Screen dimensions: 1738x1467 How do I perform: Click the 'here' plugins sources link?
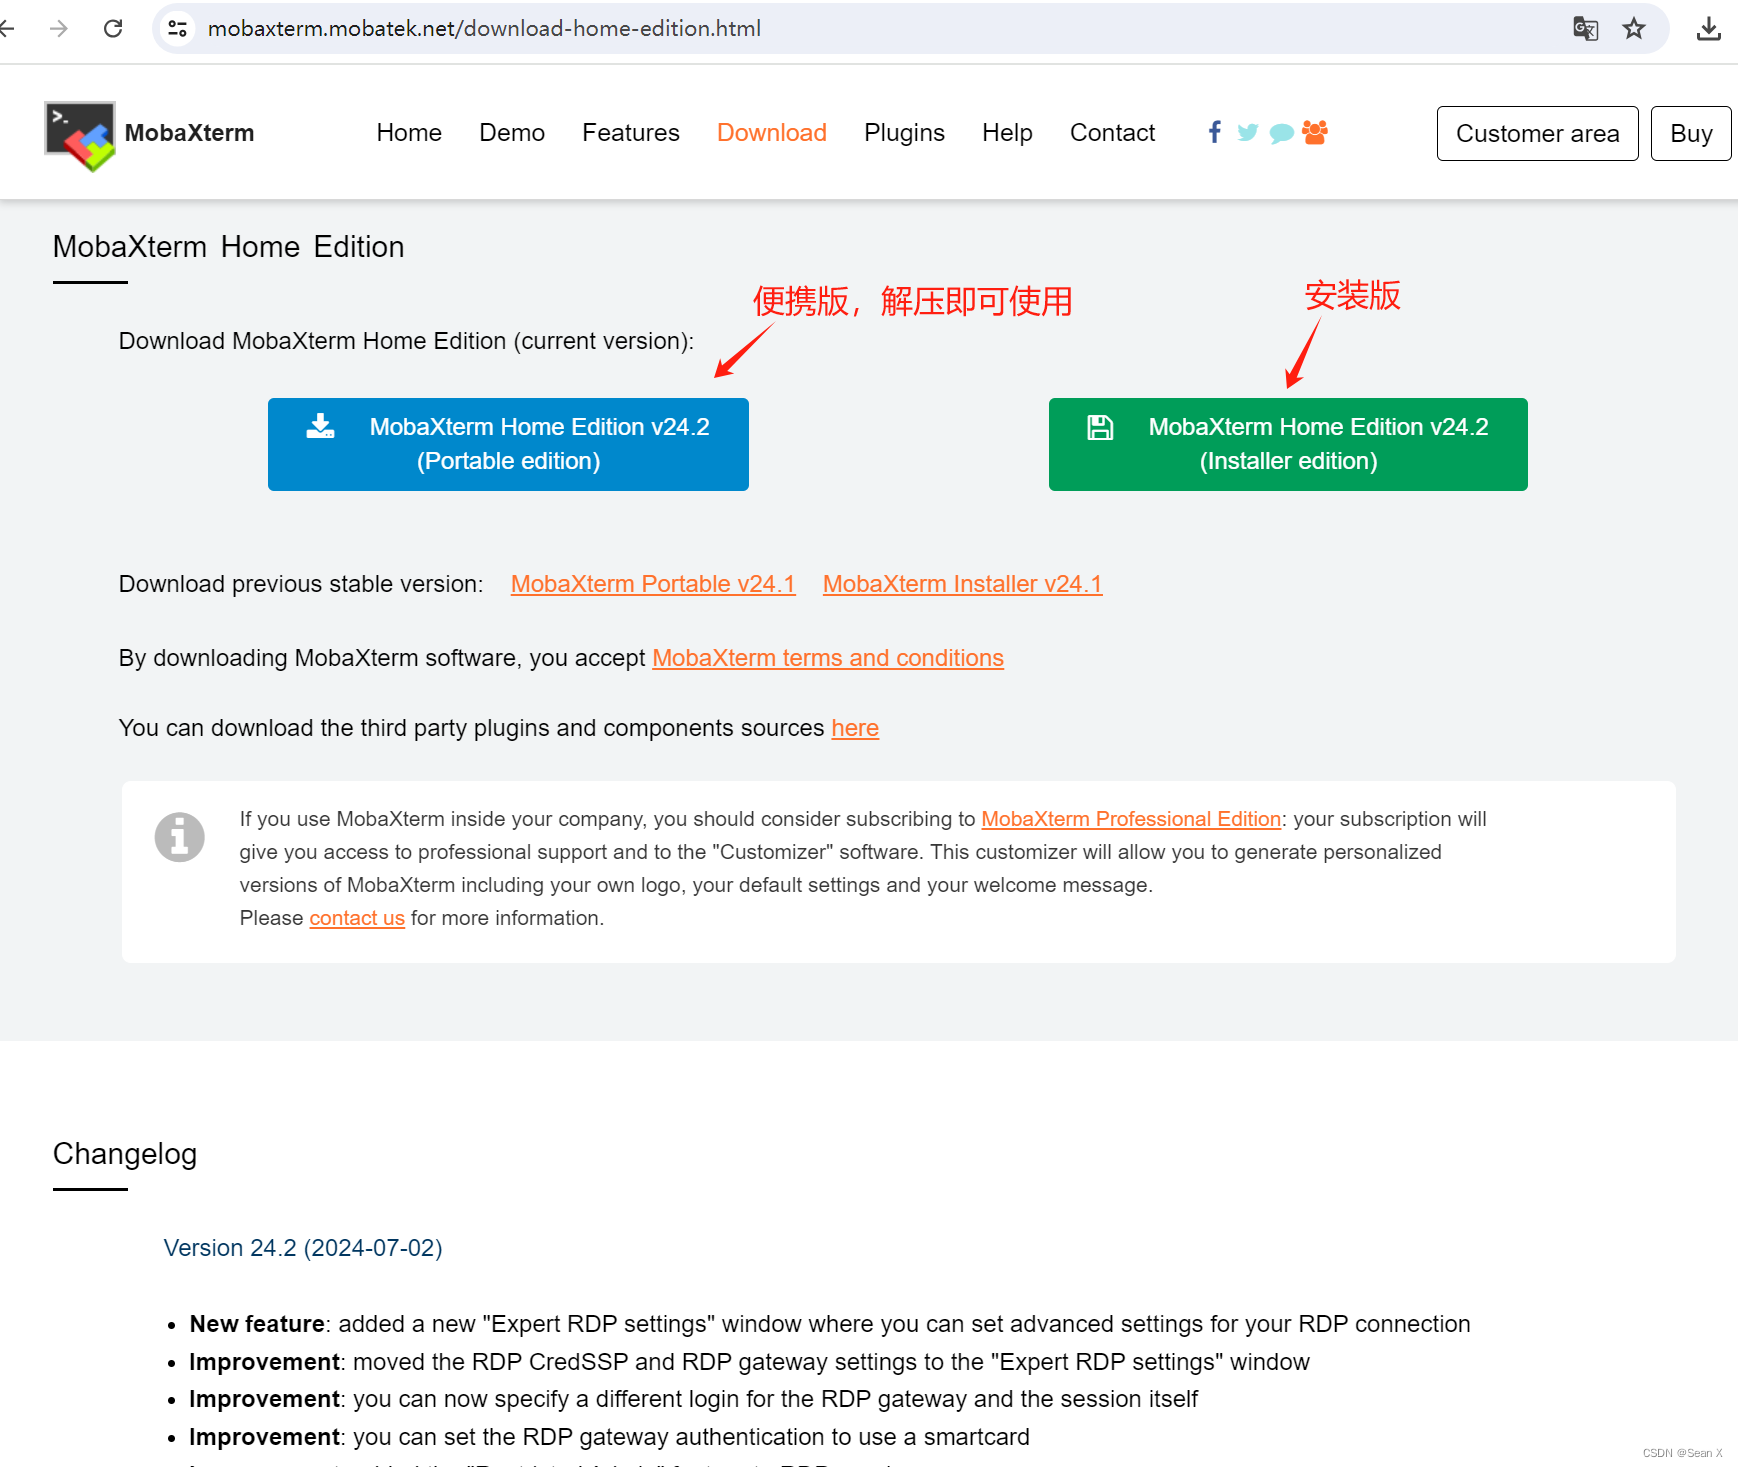(855, 728)
